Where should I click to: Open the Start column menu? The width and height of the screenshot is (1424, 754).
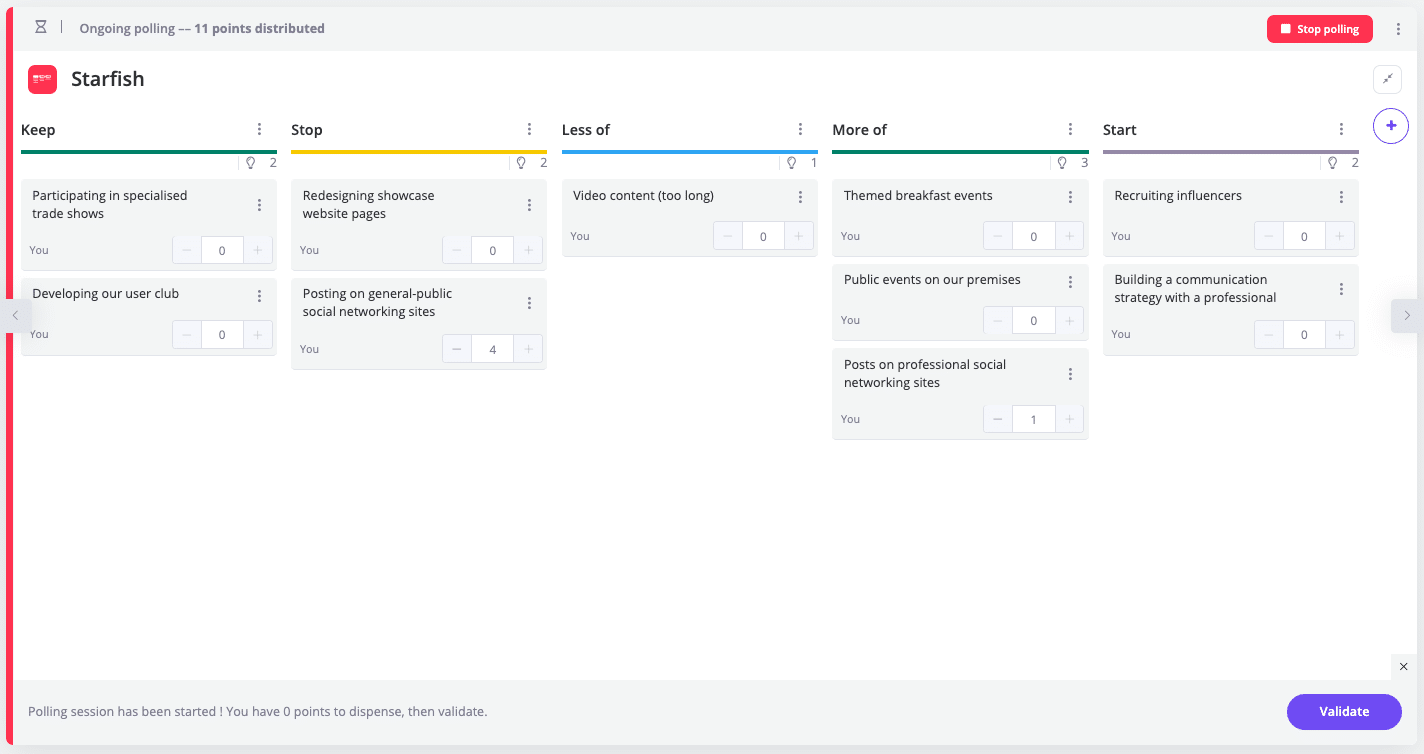1341,129
